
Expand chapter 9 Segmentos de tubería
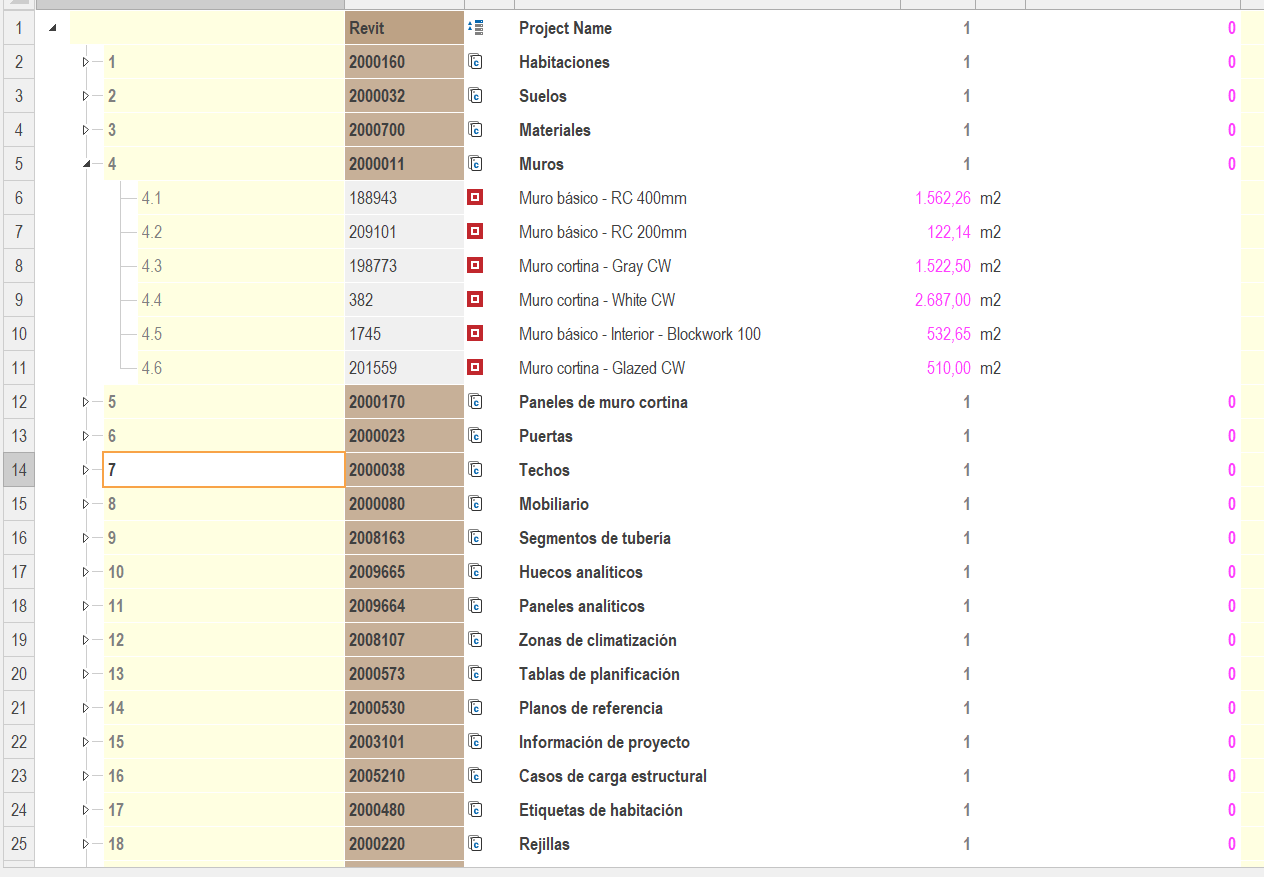coord(86,538)
